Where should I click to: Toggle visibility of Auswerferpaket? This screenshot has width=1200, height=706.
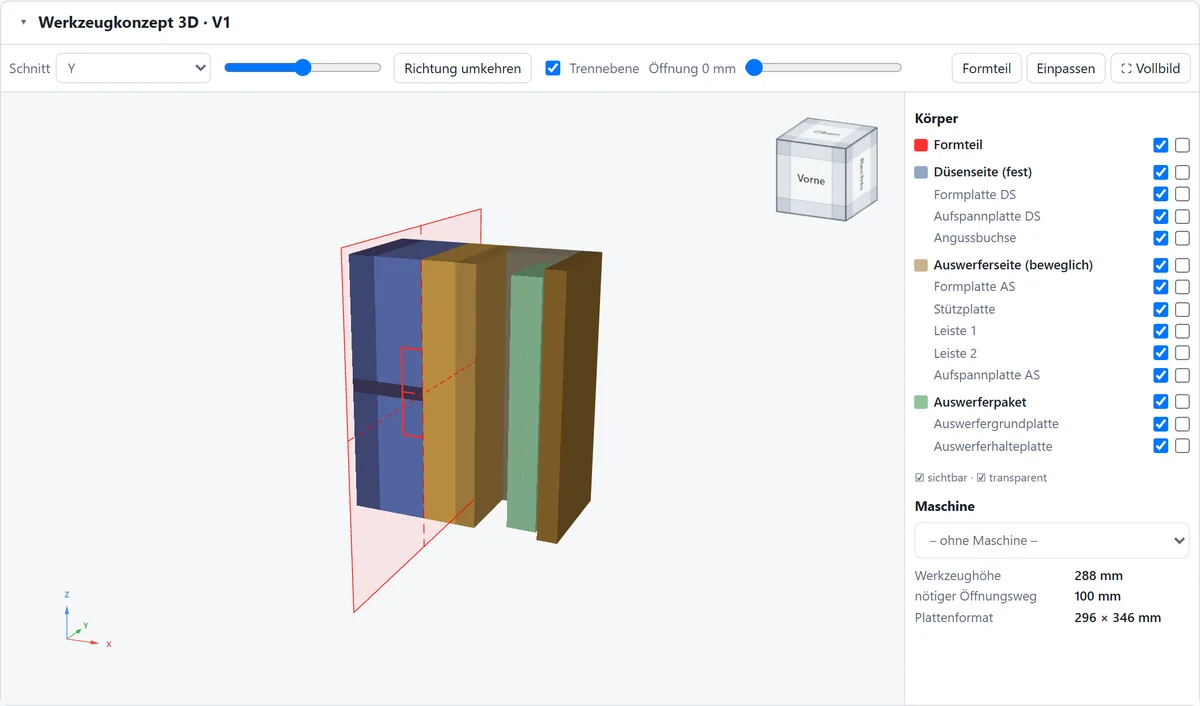[x=1161, y=402]
